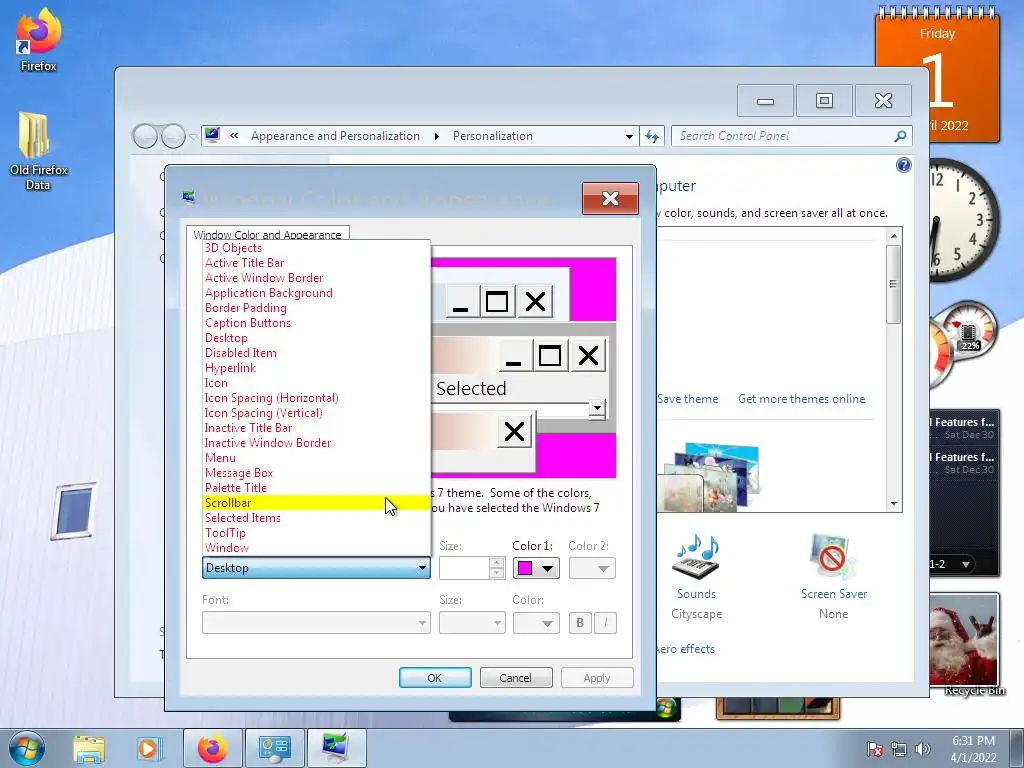1024x768 pixels.
Task: Click the control panel icon in address bar
Action: [212, 136]
